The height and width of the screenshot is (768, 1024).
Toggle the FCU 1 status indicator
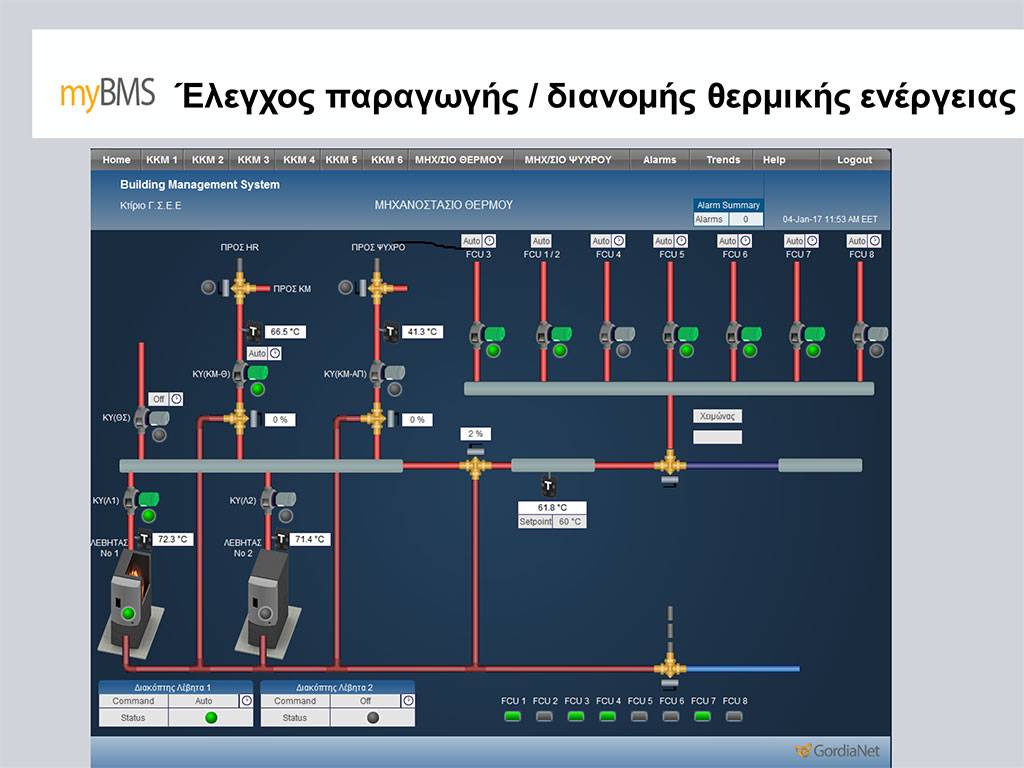pyautogui.click(x=513, y=716)
